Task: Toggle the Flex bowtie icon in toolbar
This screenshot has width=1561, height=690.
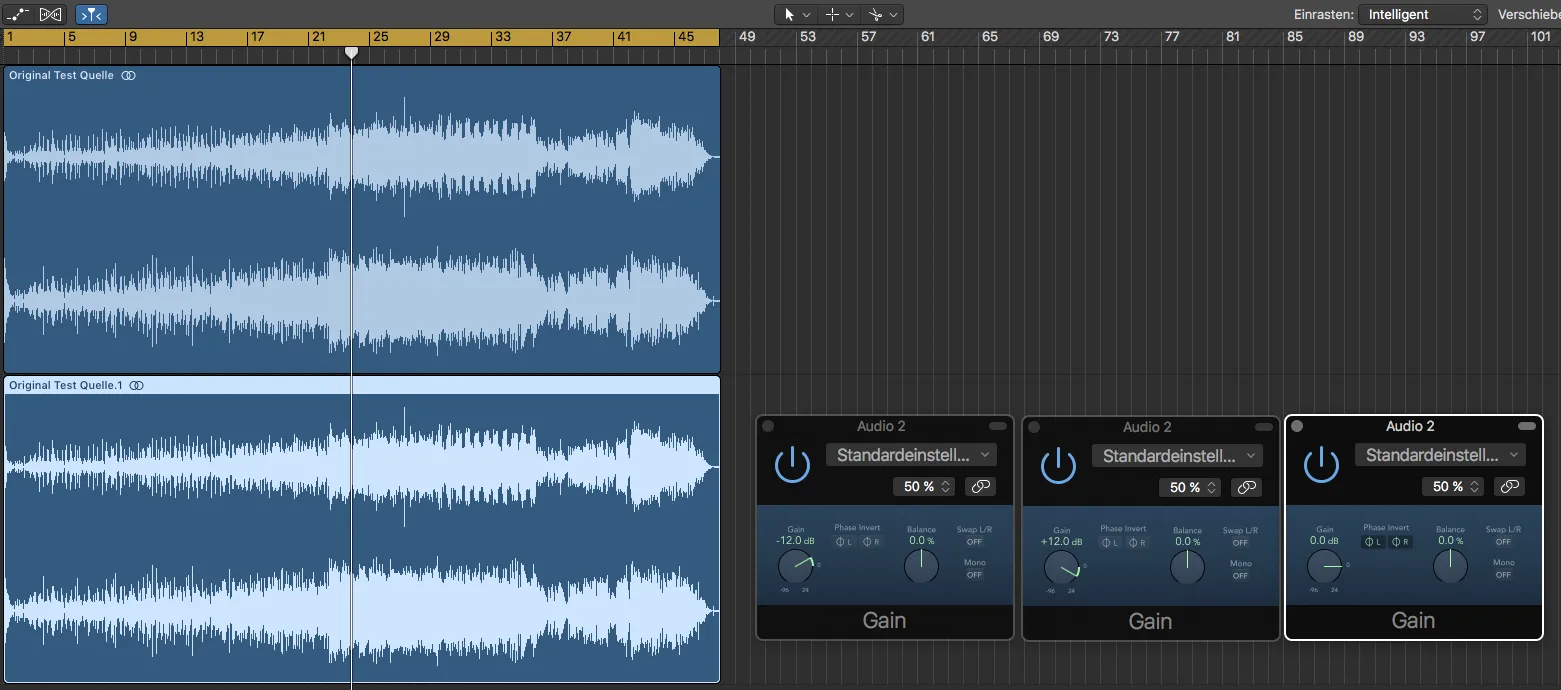Action: click(x=52, y=14)
